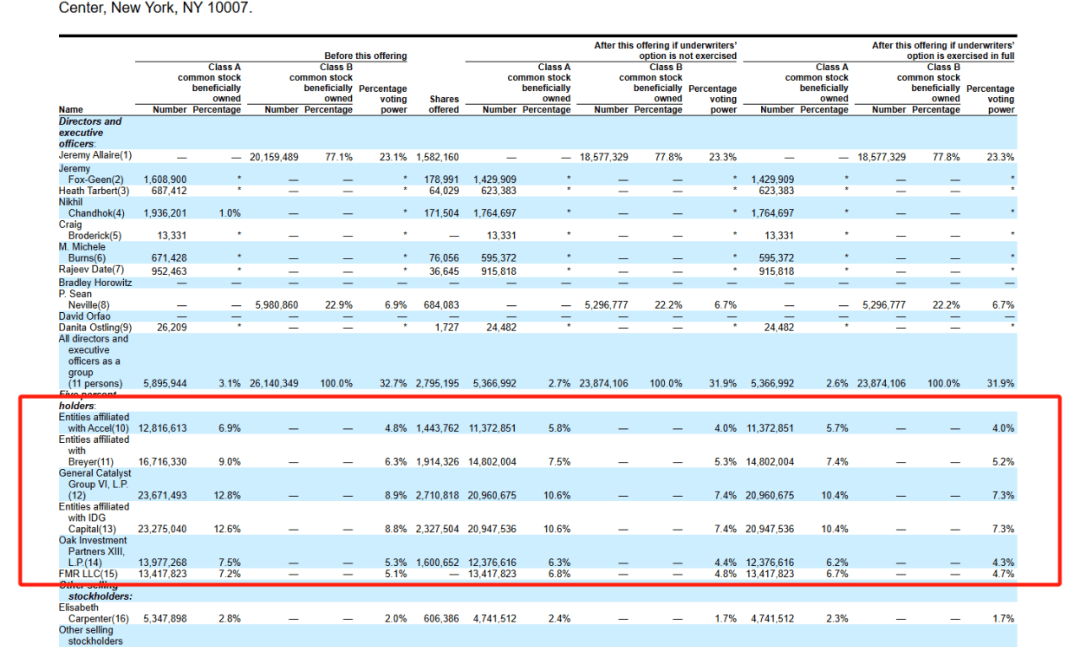Select the FMR LLC(15) row name
The height and width of the screenshot is (647, 1080).
coord(89,574)
